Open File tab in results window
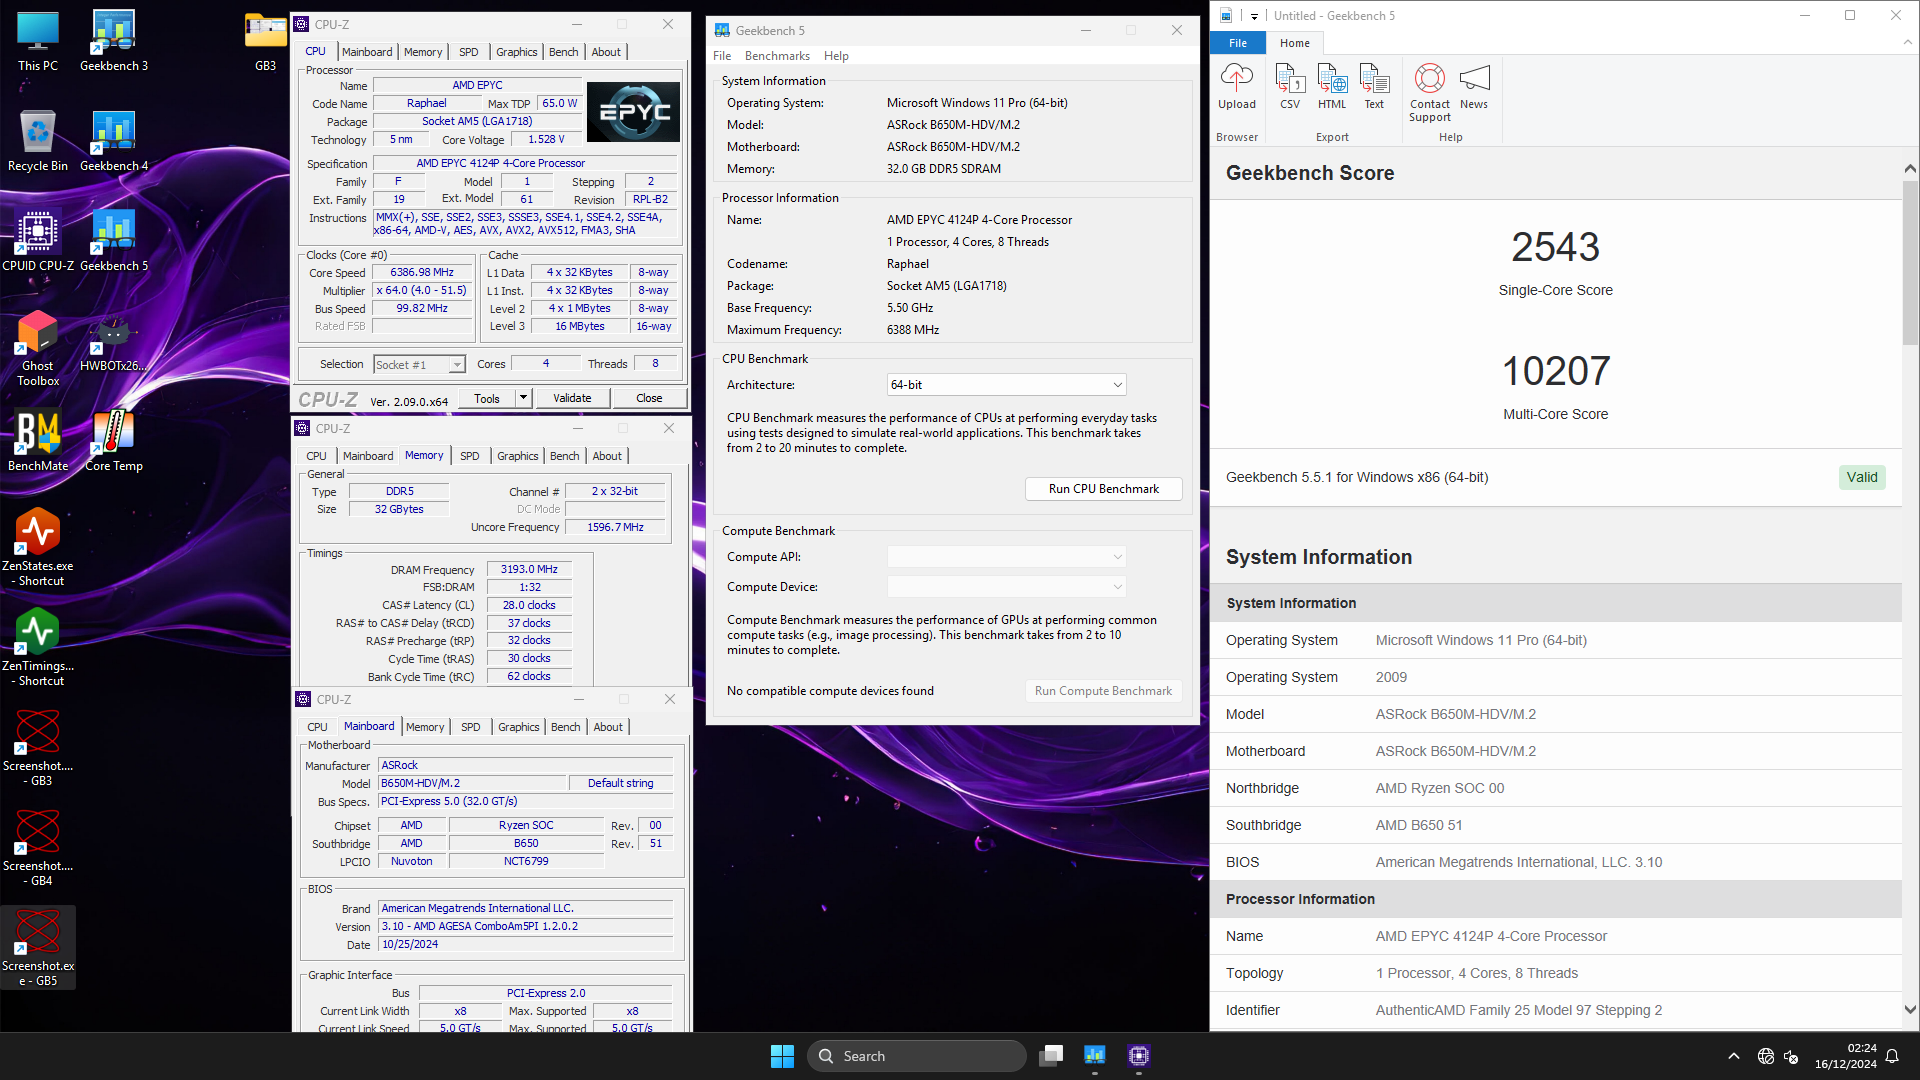Viewport: 1920px width, 1080px height. (1238, 43)
